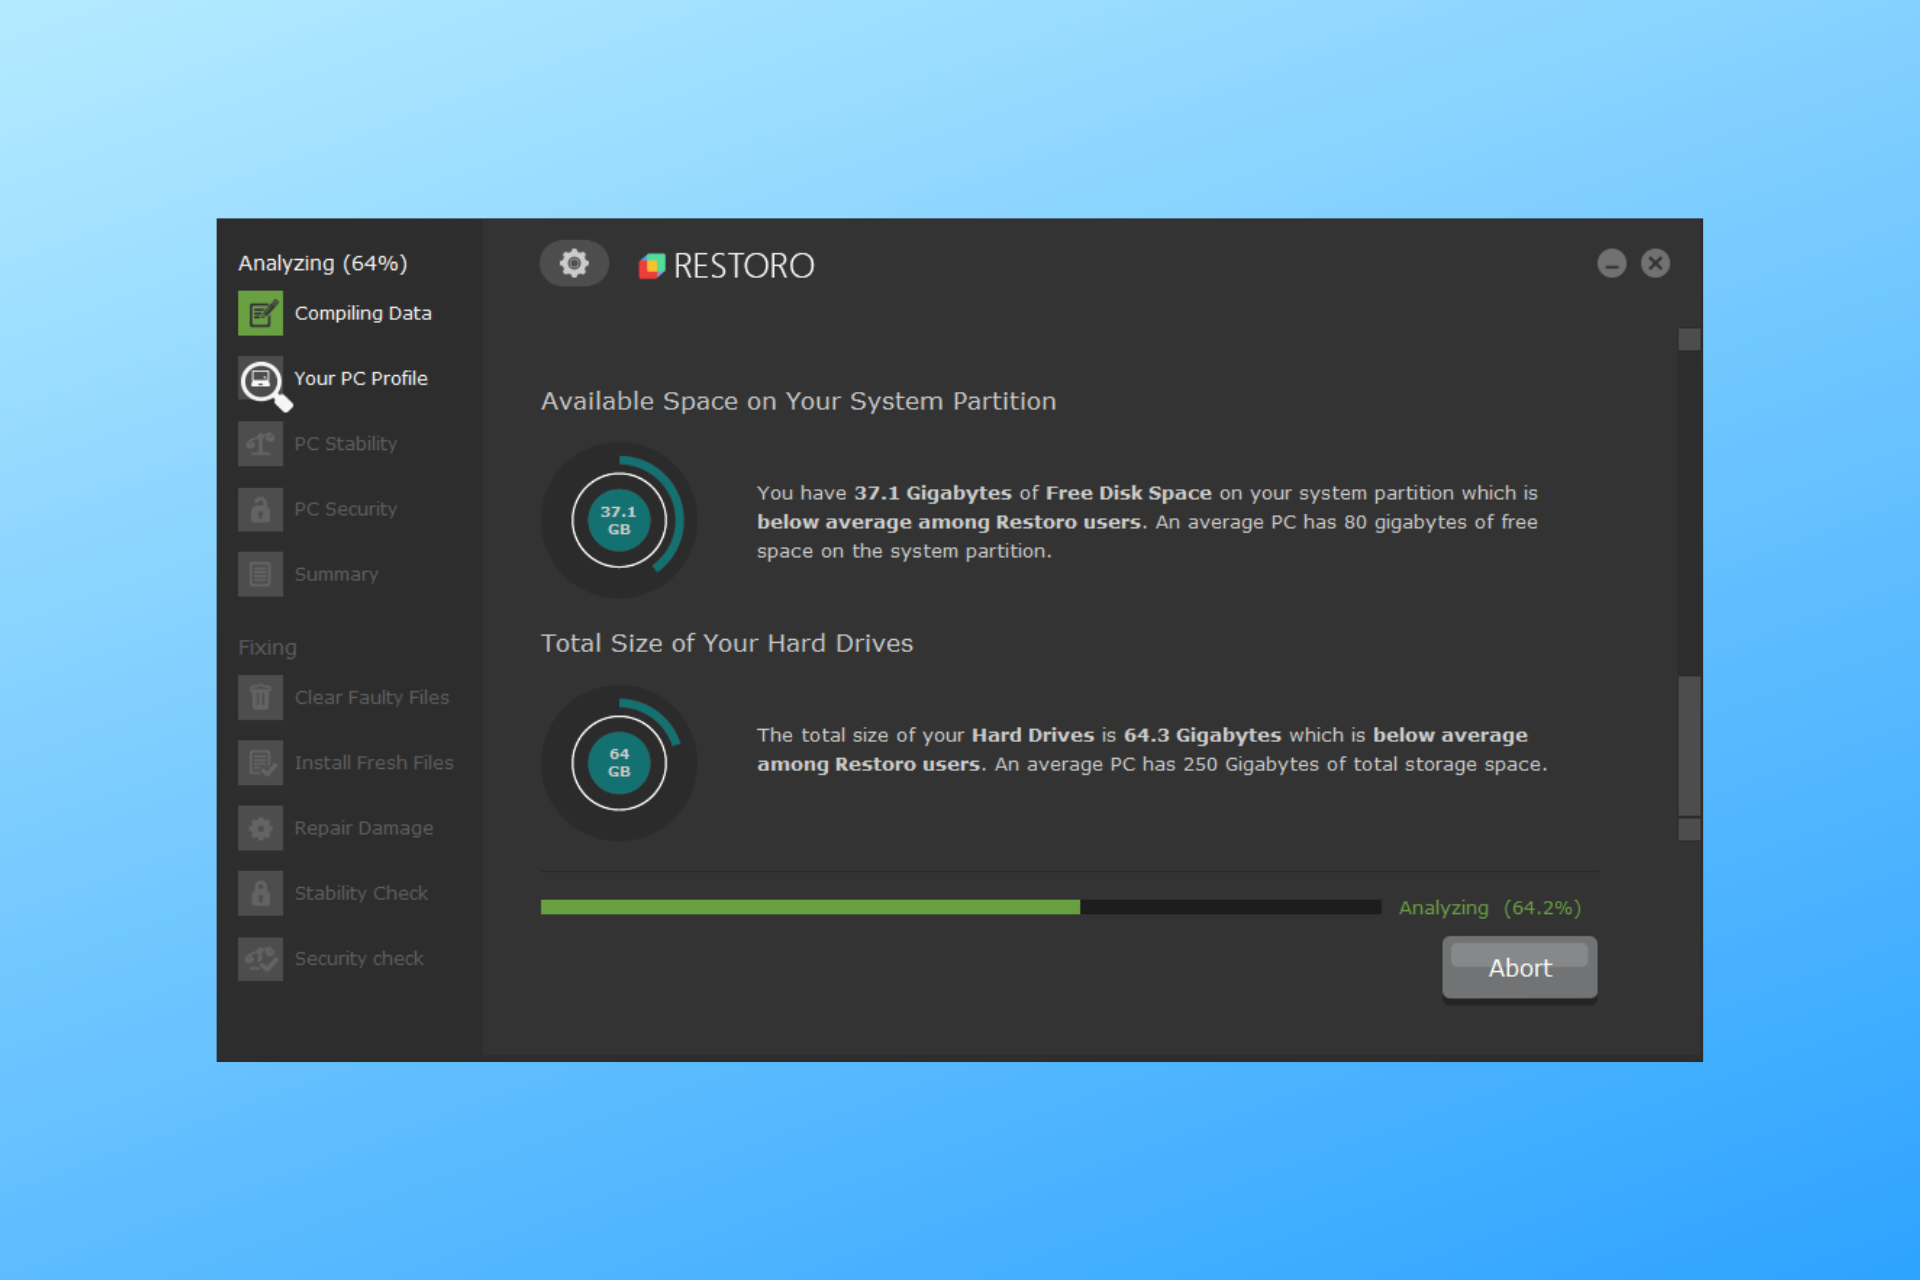Select the Security check label

[359, 958]
